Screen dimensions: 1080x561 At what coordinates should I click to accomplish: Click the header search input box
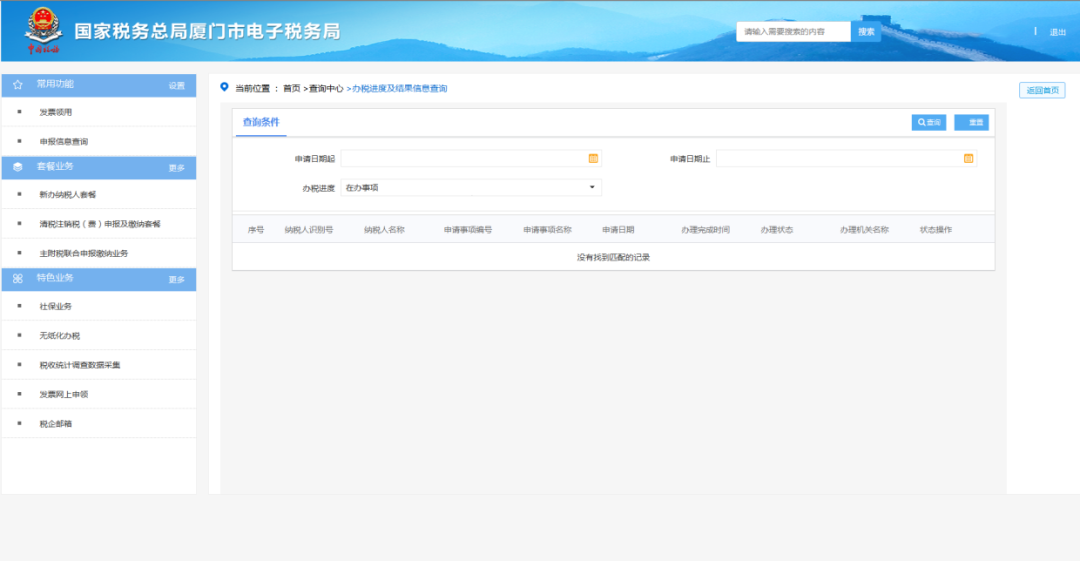pyautogui.click(x=793, y=32)
